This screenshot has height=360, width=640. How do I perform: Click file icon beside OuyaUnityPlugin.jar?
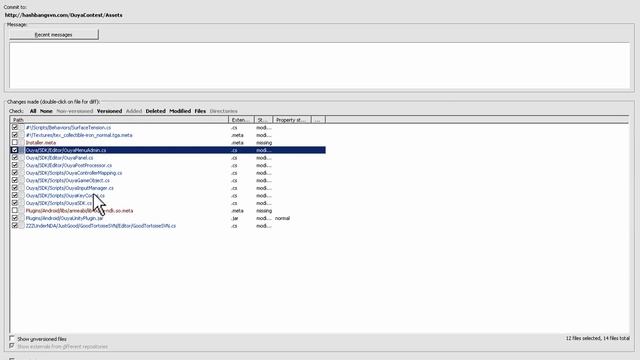(x=22, y=218)
